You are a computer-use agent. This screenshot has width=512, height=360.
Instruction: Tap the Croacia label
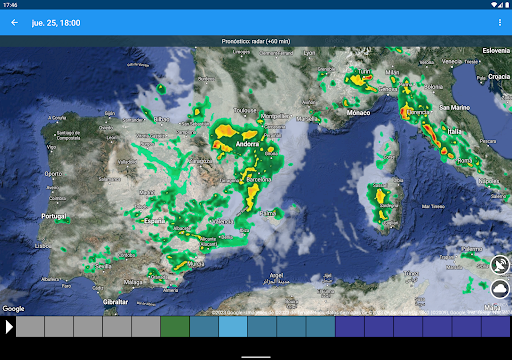tap(499, 77)
